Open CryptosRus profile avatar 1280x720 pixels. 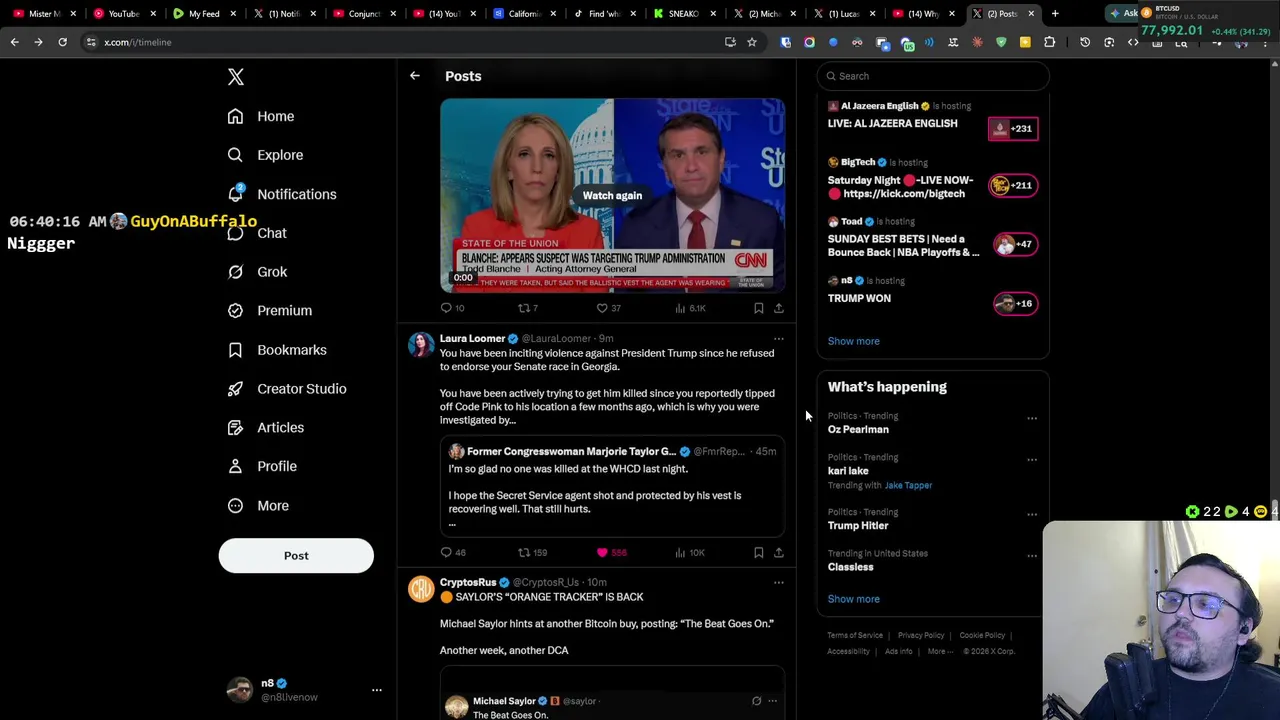coord(421,590)
